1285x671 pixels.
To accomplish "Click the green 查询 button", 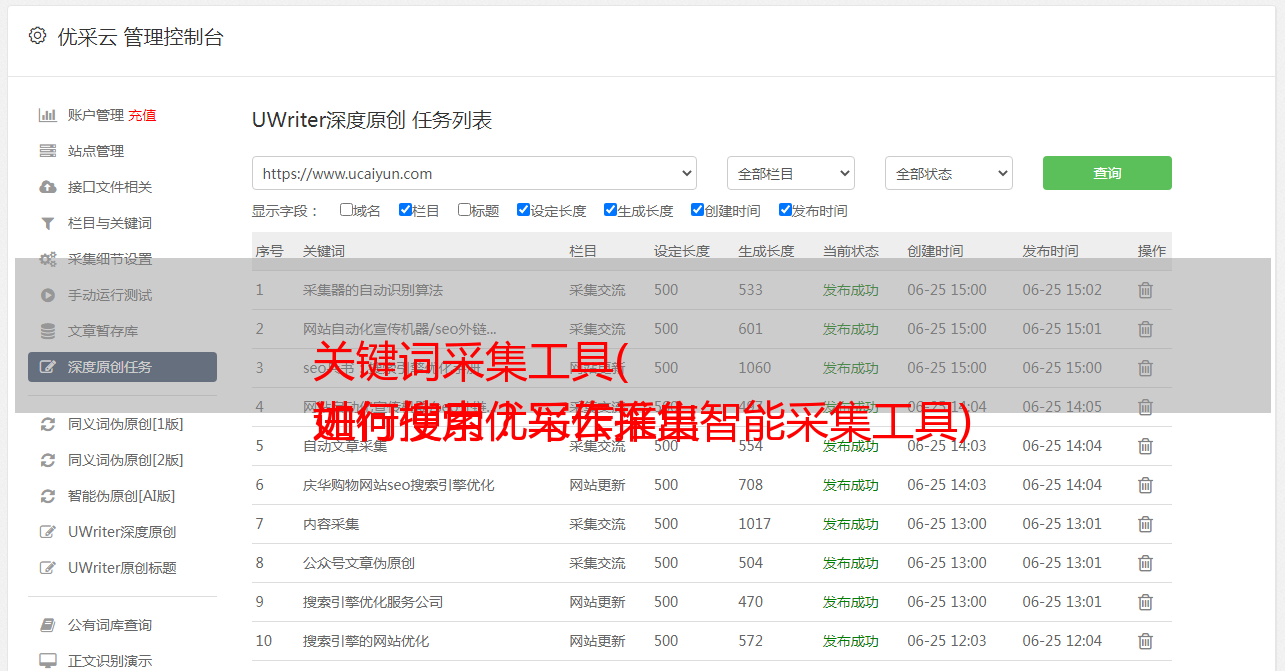I will click(1106, 173).
